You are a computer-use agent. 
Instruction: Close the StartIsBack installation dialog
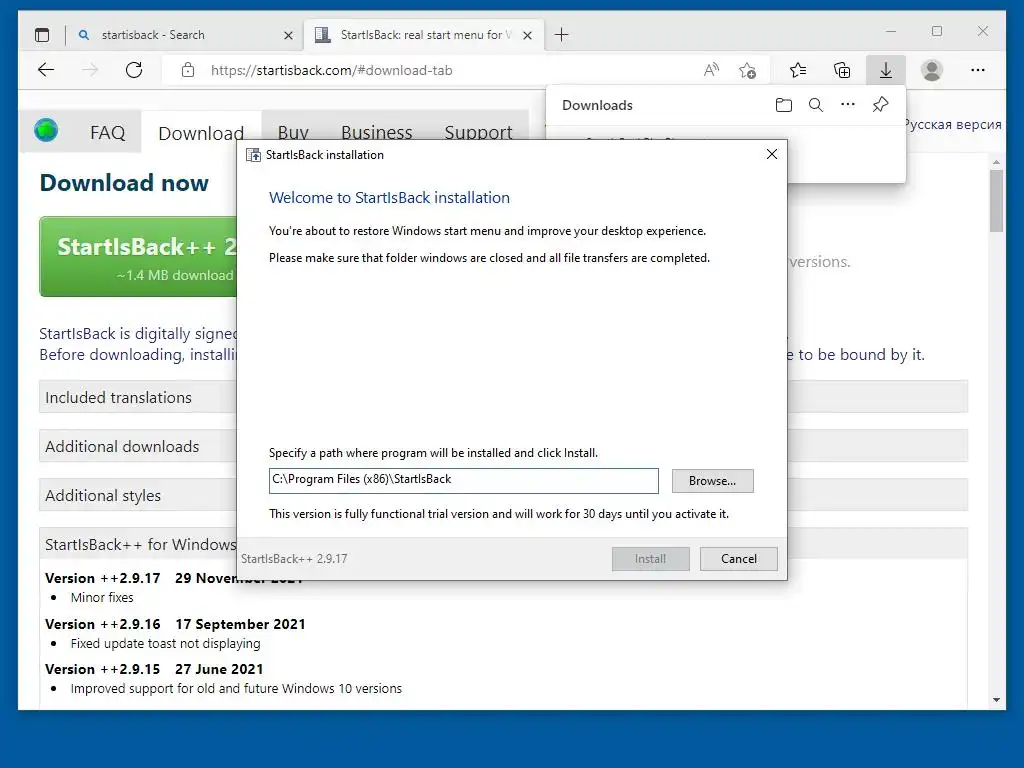[x=772, y=154]
